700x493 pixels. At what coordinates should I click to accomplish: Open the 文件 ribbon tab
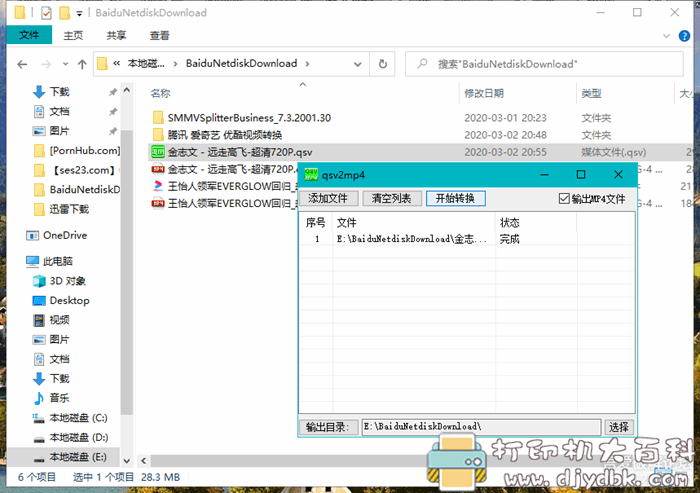tap(29, 35)
